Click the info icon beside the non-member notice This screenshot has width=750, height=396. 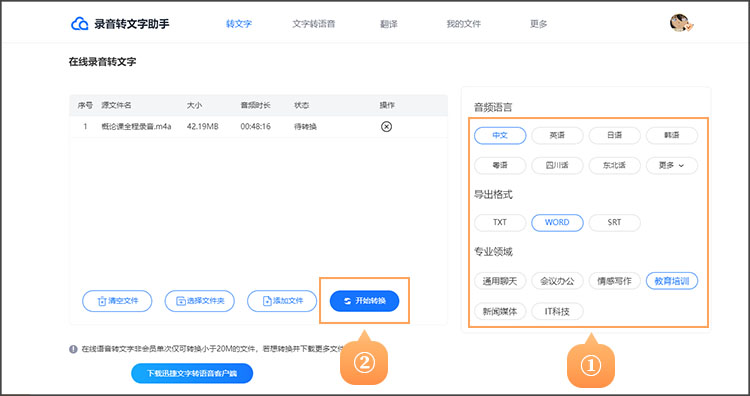[x=73, y=349]
